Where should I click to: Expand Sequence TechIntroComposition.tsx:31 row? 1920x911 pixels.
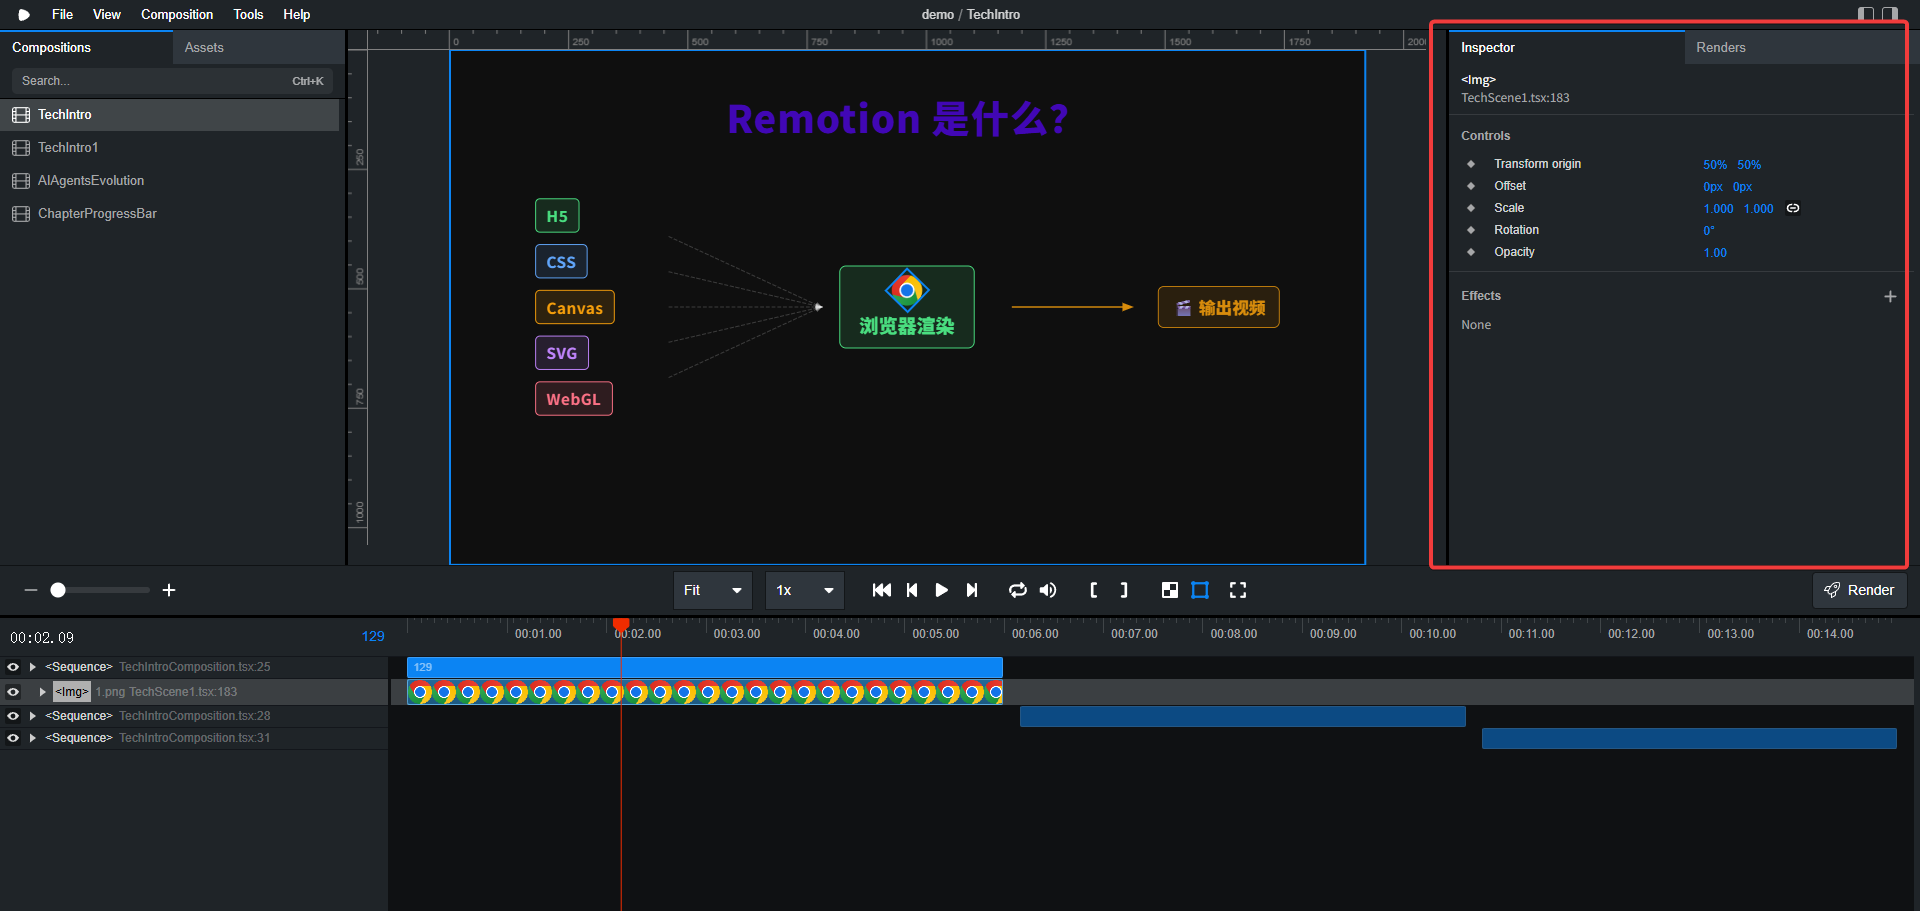(33, 738)
